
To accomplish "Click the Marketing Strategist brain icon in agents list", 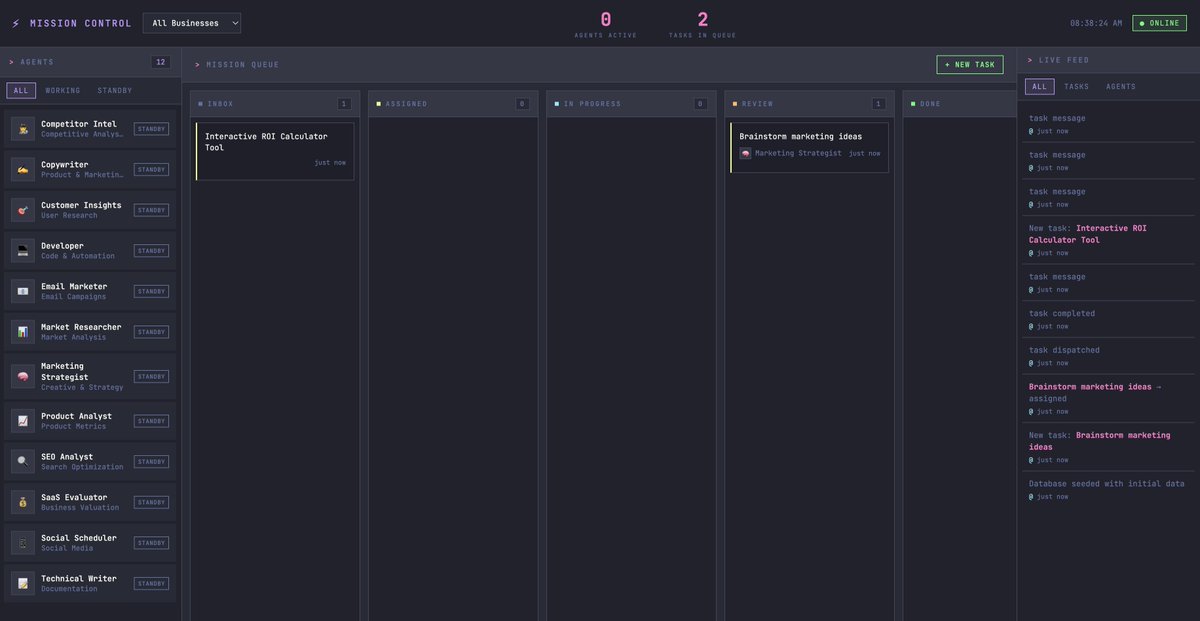I will pyautogui.click(x=23, y=376).
